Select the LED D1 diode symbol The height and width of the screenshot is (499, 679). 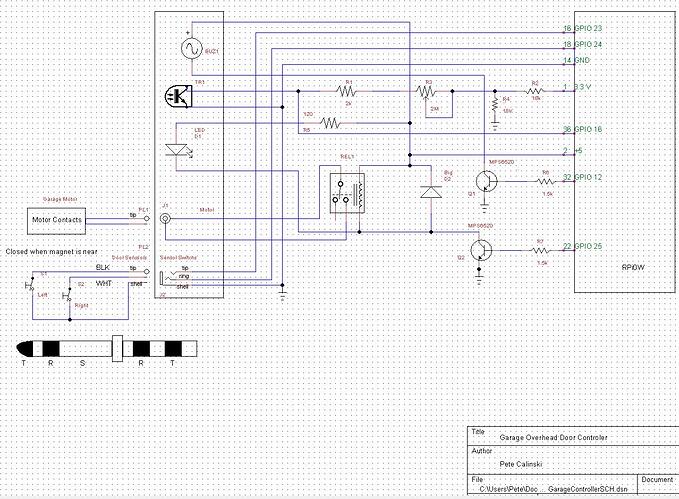178,150
